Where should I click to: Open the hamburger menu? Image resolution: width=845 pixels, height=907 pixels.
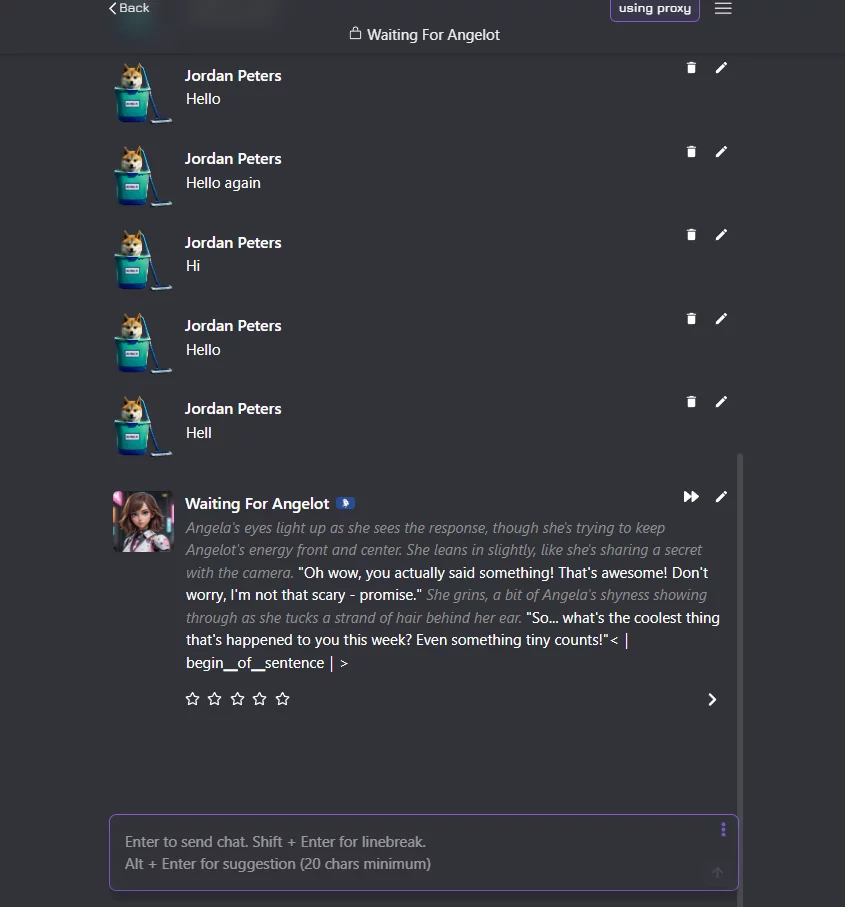tap(723, 9)
